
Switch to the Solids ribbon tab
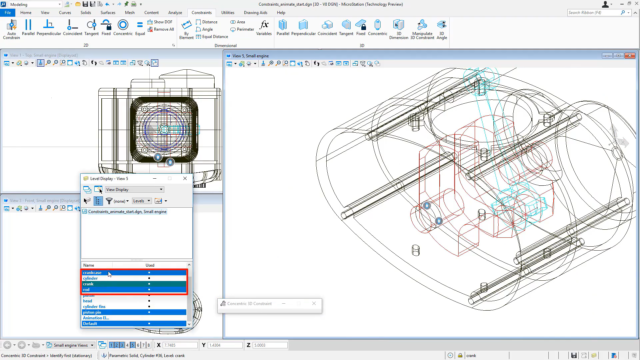pyautogui.click(x=86, y=13)
